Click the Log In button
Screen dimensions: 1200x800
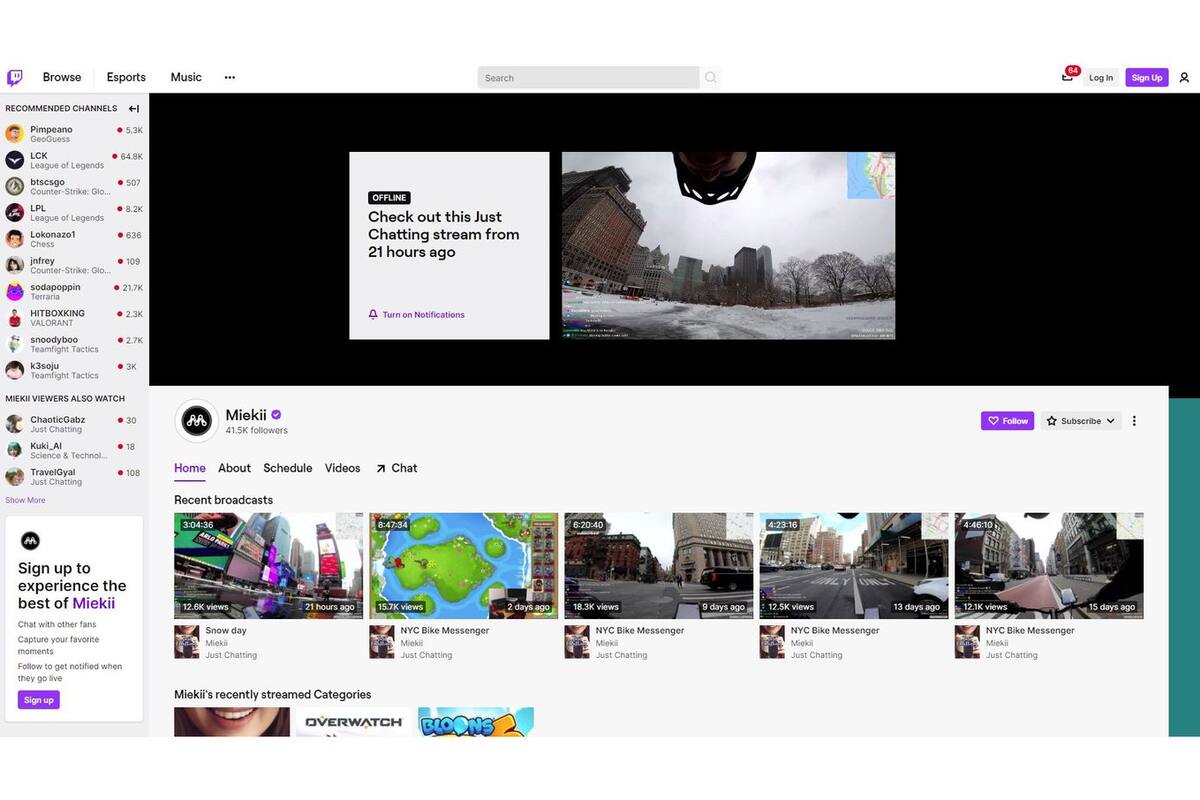click(1101, 78)
